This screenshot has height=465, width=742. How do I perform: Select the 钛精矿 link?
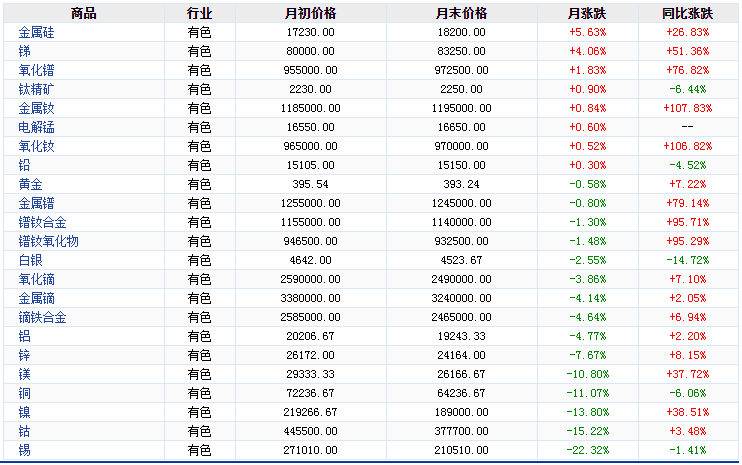coord(36,89)
